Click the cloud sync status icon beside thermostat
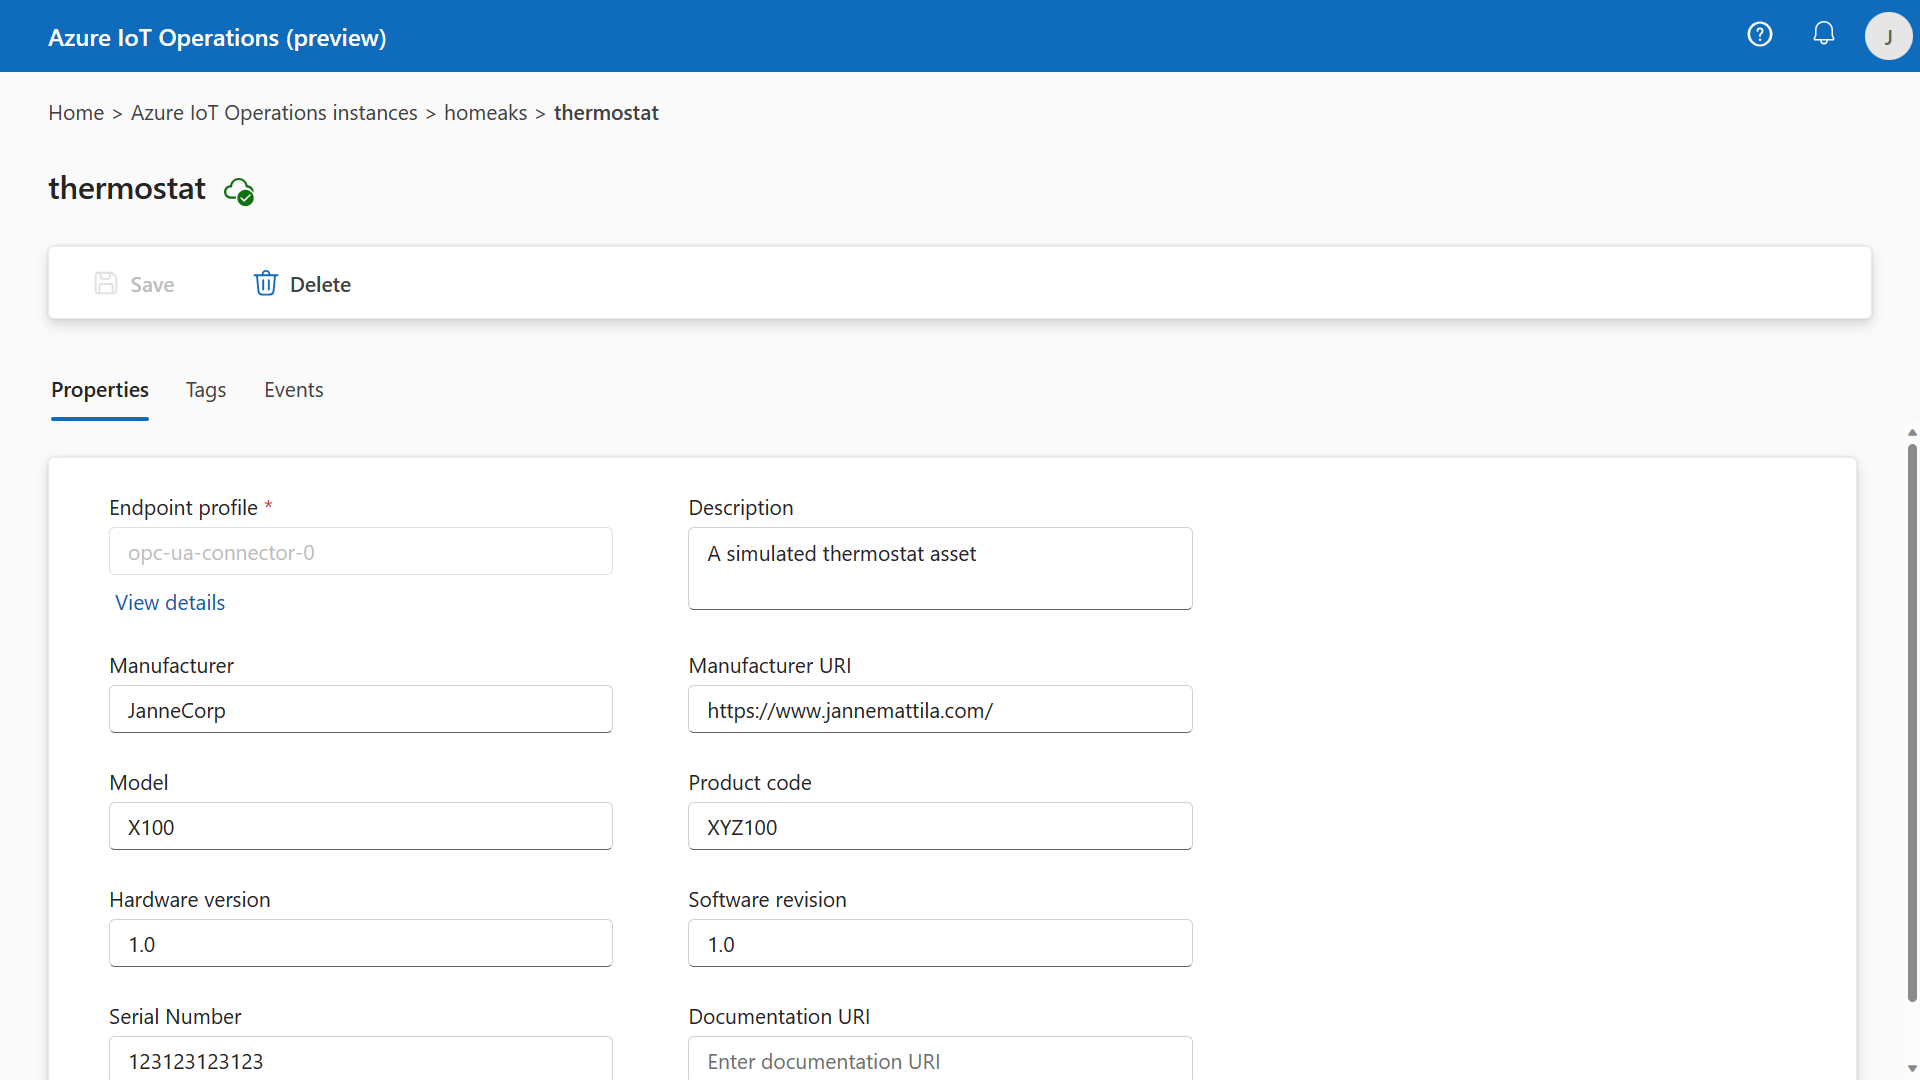This screenshot has height=1080, width=1920. pyautogui.click(x=239, y=190)
